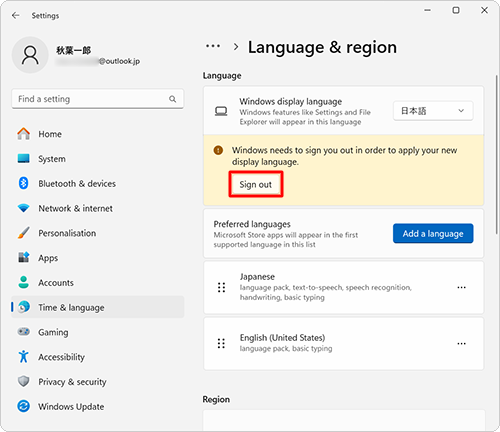Click the back arrow in Settings
Viewport: 500px width, 432px height.
(x=15, y=15)
